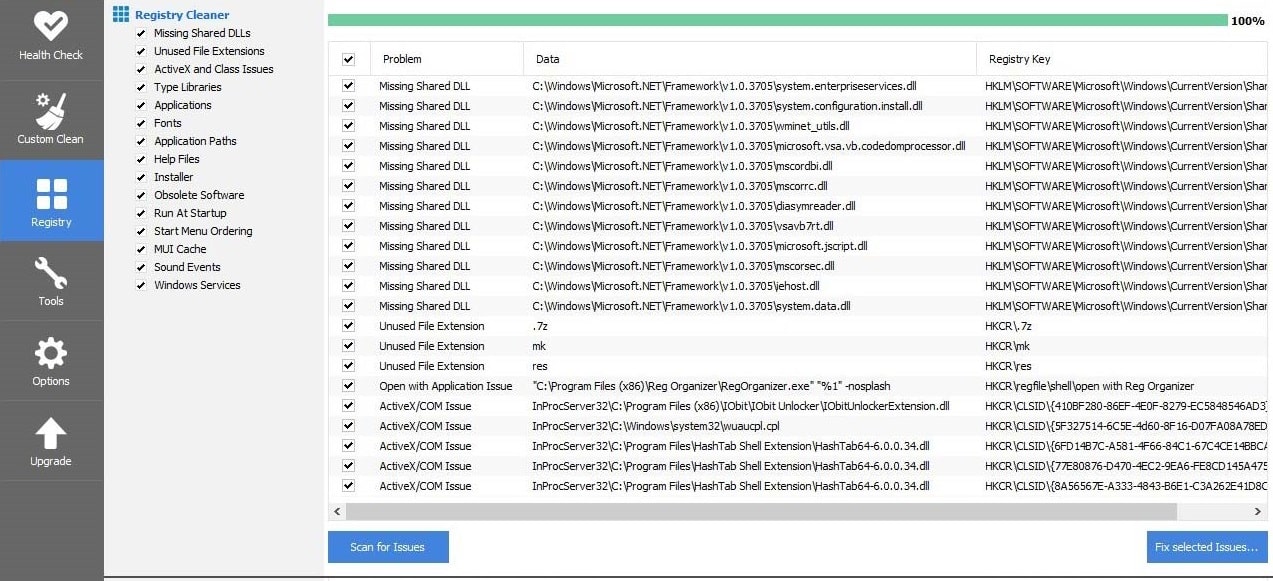1273x581 pixels.
Task: Click the Registry grid icon in sidebar
Action: tap(51, 193)
